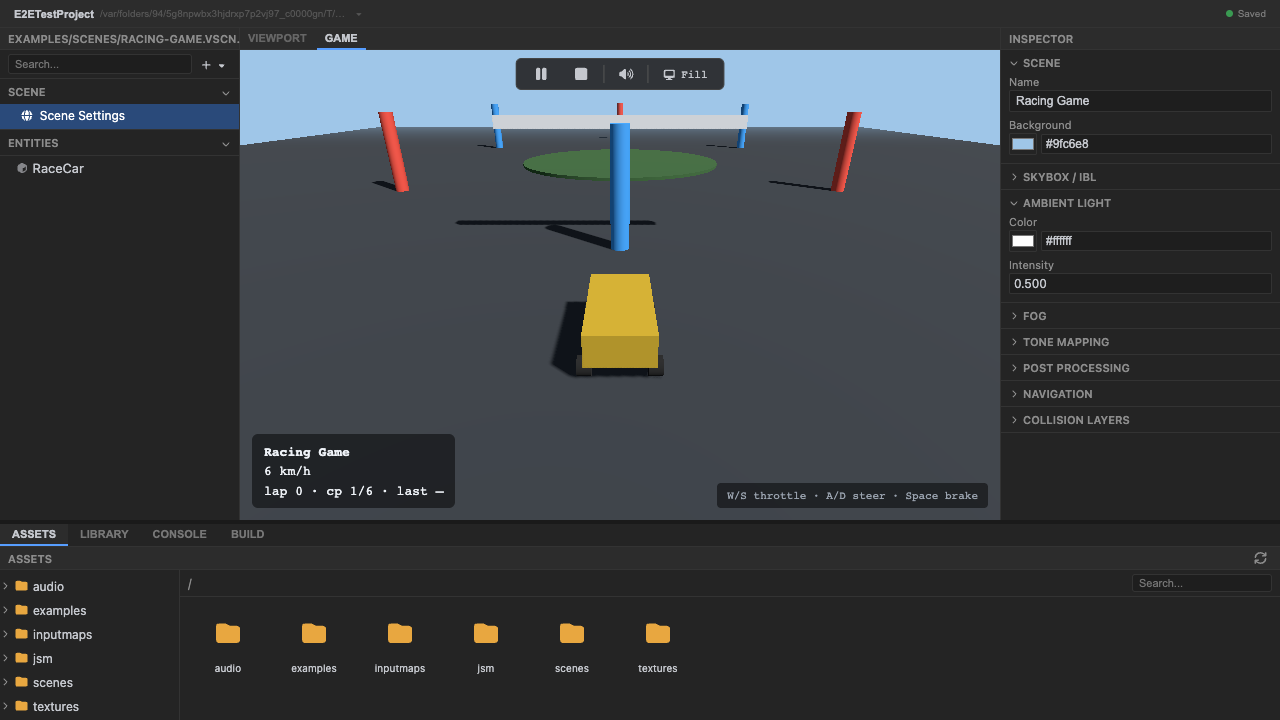Open the audio folder icon in asset grid
The height and width of the screenshot is (720, 1280).
228,633
